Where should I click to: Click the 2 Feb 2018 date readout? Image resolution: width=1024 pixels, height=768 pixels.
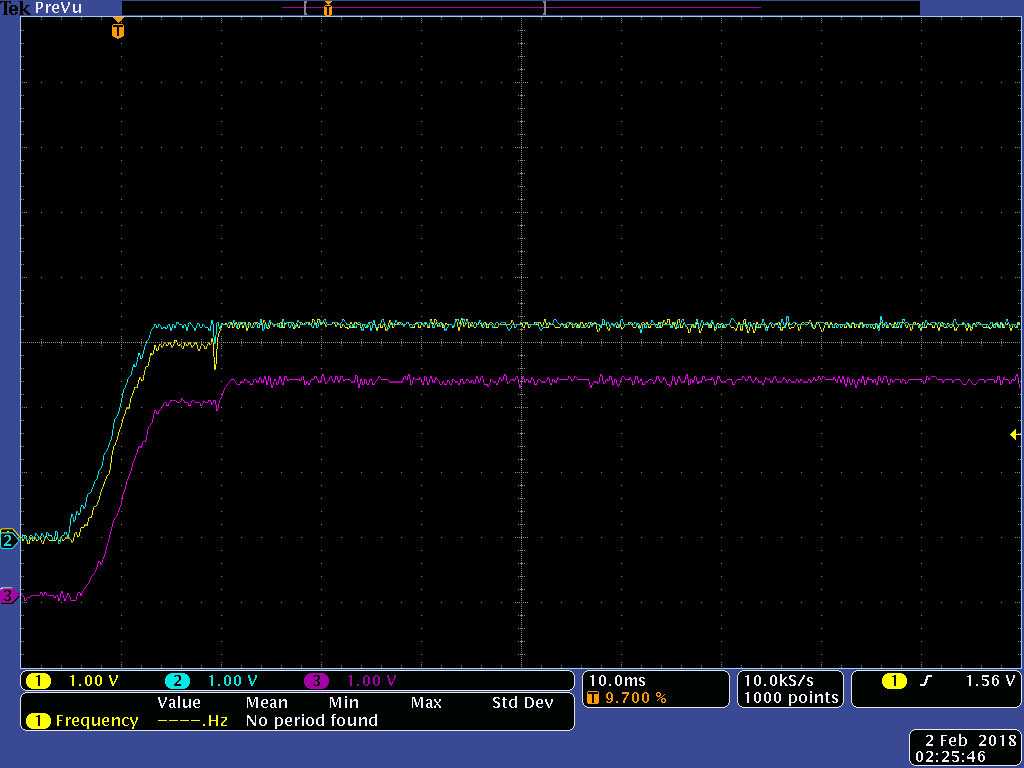(x=971, y=741)
